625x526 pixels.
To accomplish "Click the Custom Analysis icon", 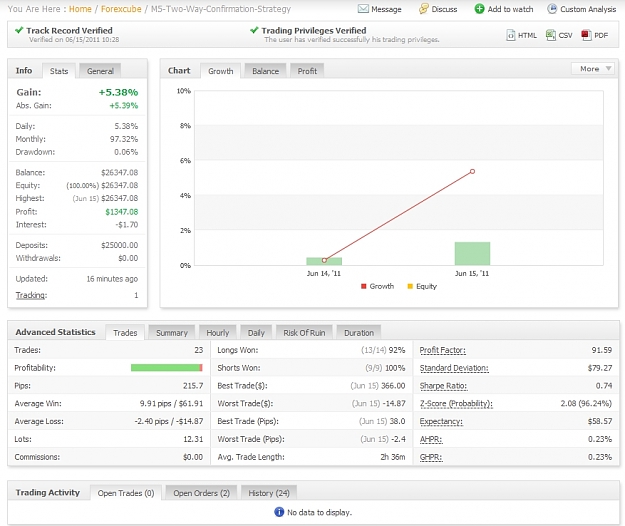I will click(552, 9).
